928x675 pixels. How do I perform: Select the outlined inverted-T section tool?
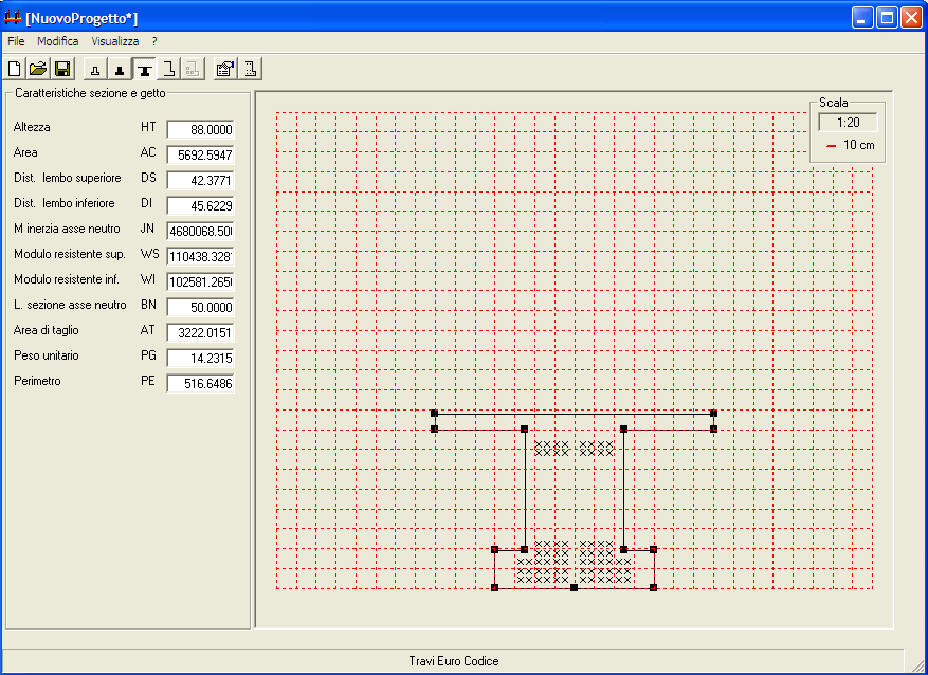pos(96,69)
